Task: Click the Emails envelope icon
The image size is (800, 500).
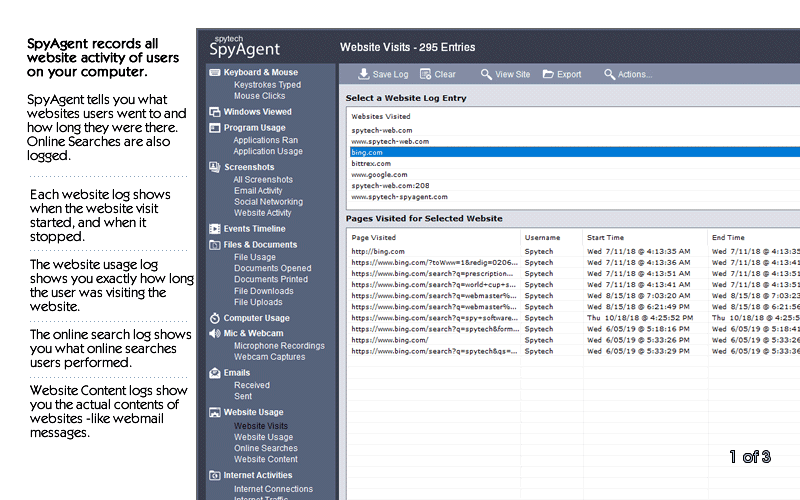Action: coord(215,373)
